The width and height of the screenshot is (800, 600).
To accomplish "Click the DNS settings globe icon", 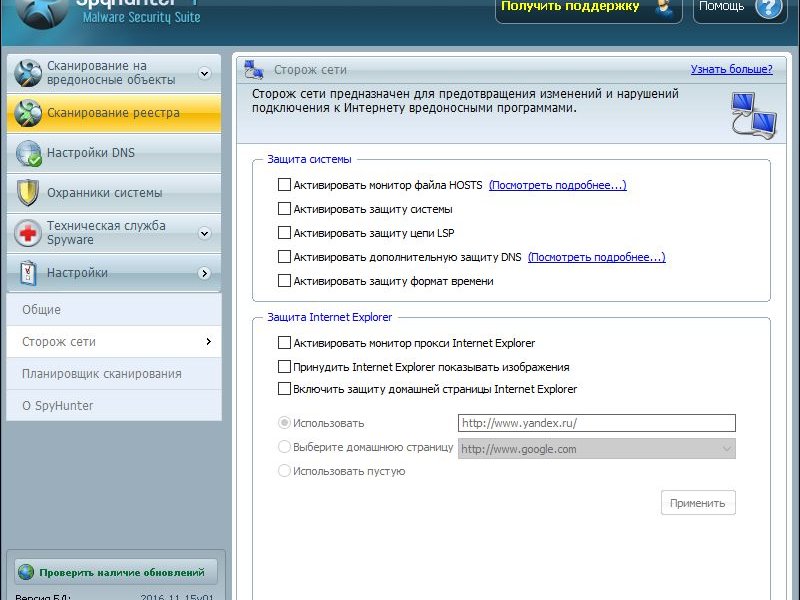I will coord(28,153).
